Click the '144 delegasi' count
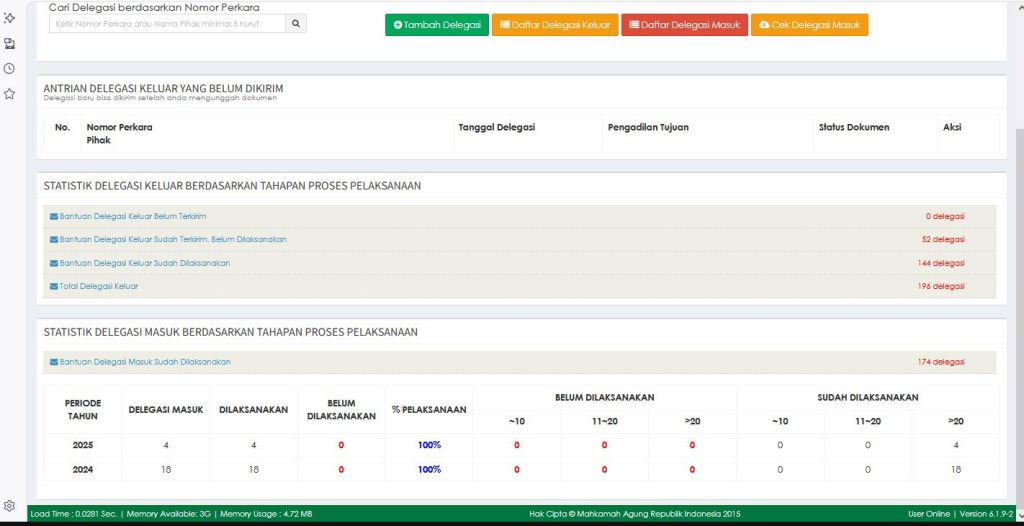Viewport: 1024px width, 526px height. [x=941, y=263]
